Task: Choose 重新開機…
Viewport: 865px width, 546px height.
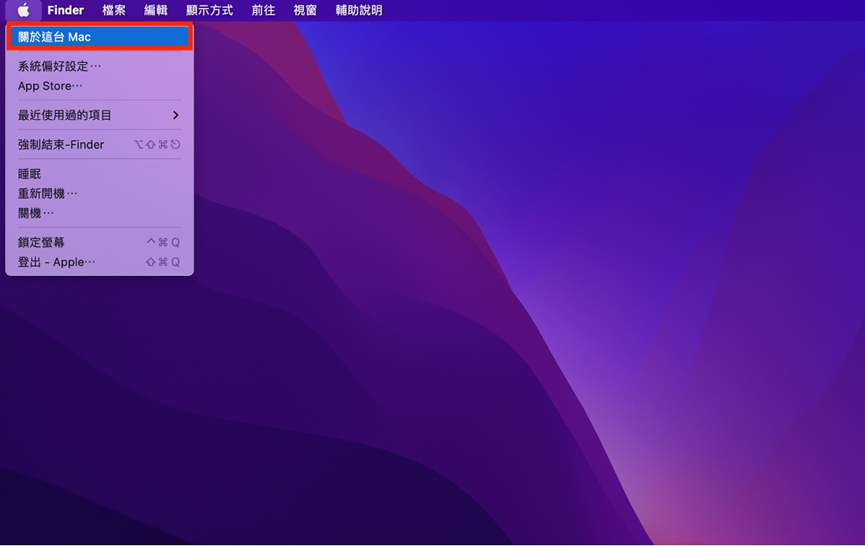Action: click(99, 194)
